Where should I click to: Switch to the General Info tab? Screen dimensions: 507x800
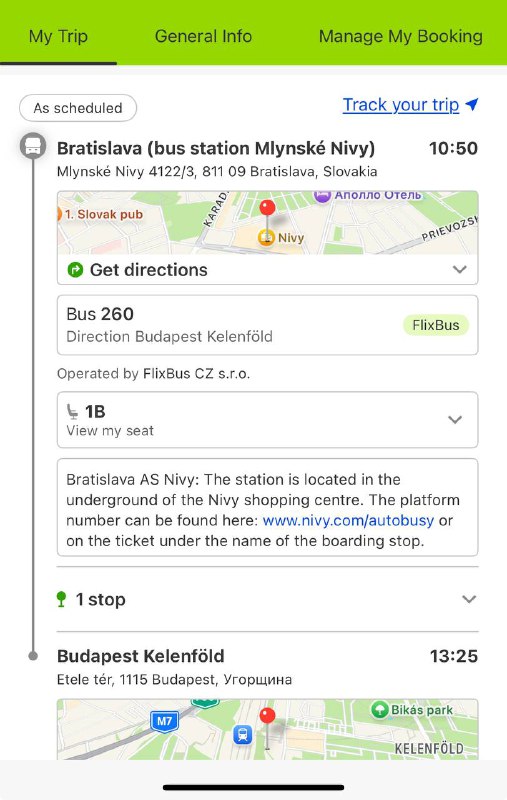[x=203, y=36]
